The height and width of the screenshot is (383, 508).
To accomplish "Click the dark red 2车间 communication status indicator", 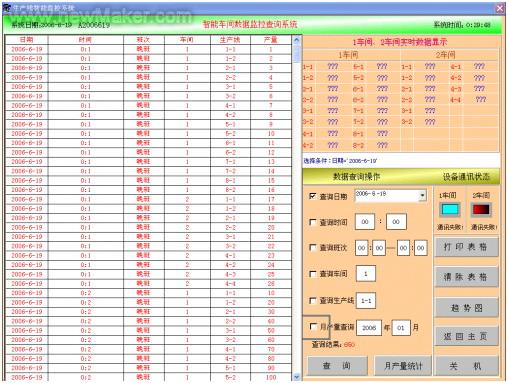I will point(481,210).
